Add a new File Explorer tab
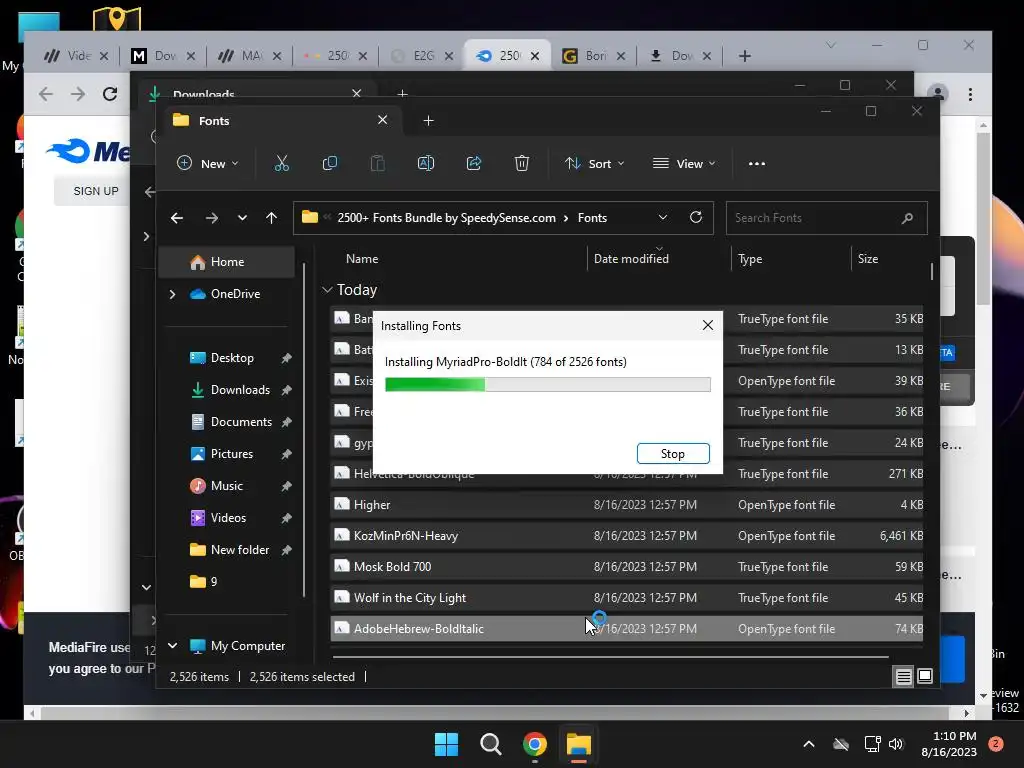Screen dimensions: 1024x768 coord(428,121)
